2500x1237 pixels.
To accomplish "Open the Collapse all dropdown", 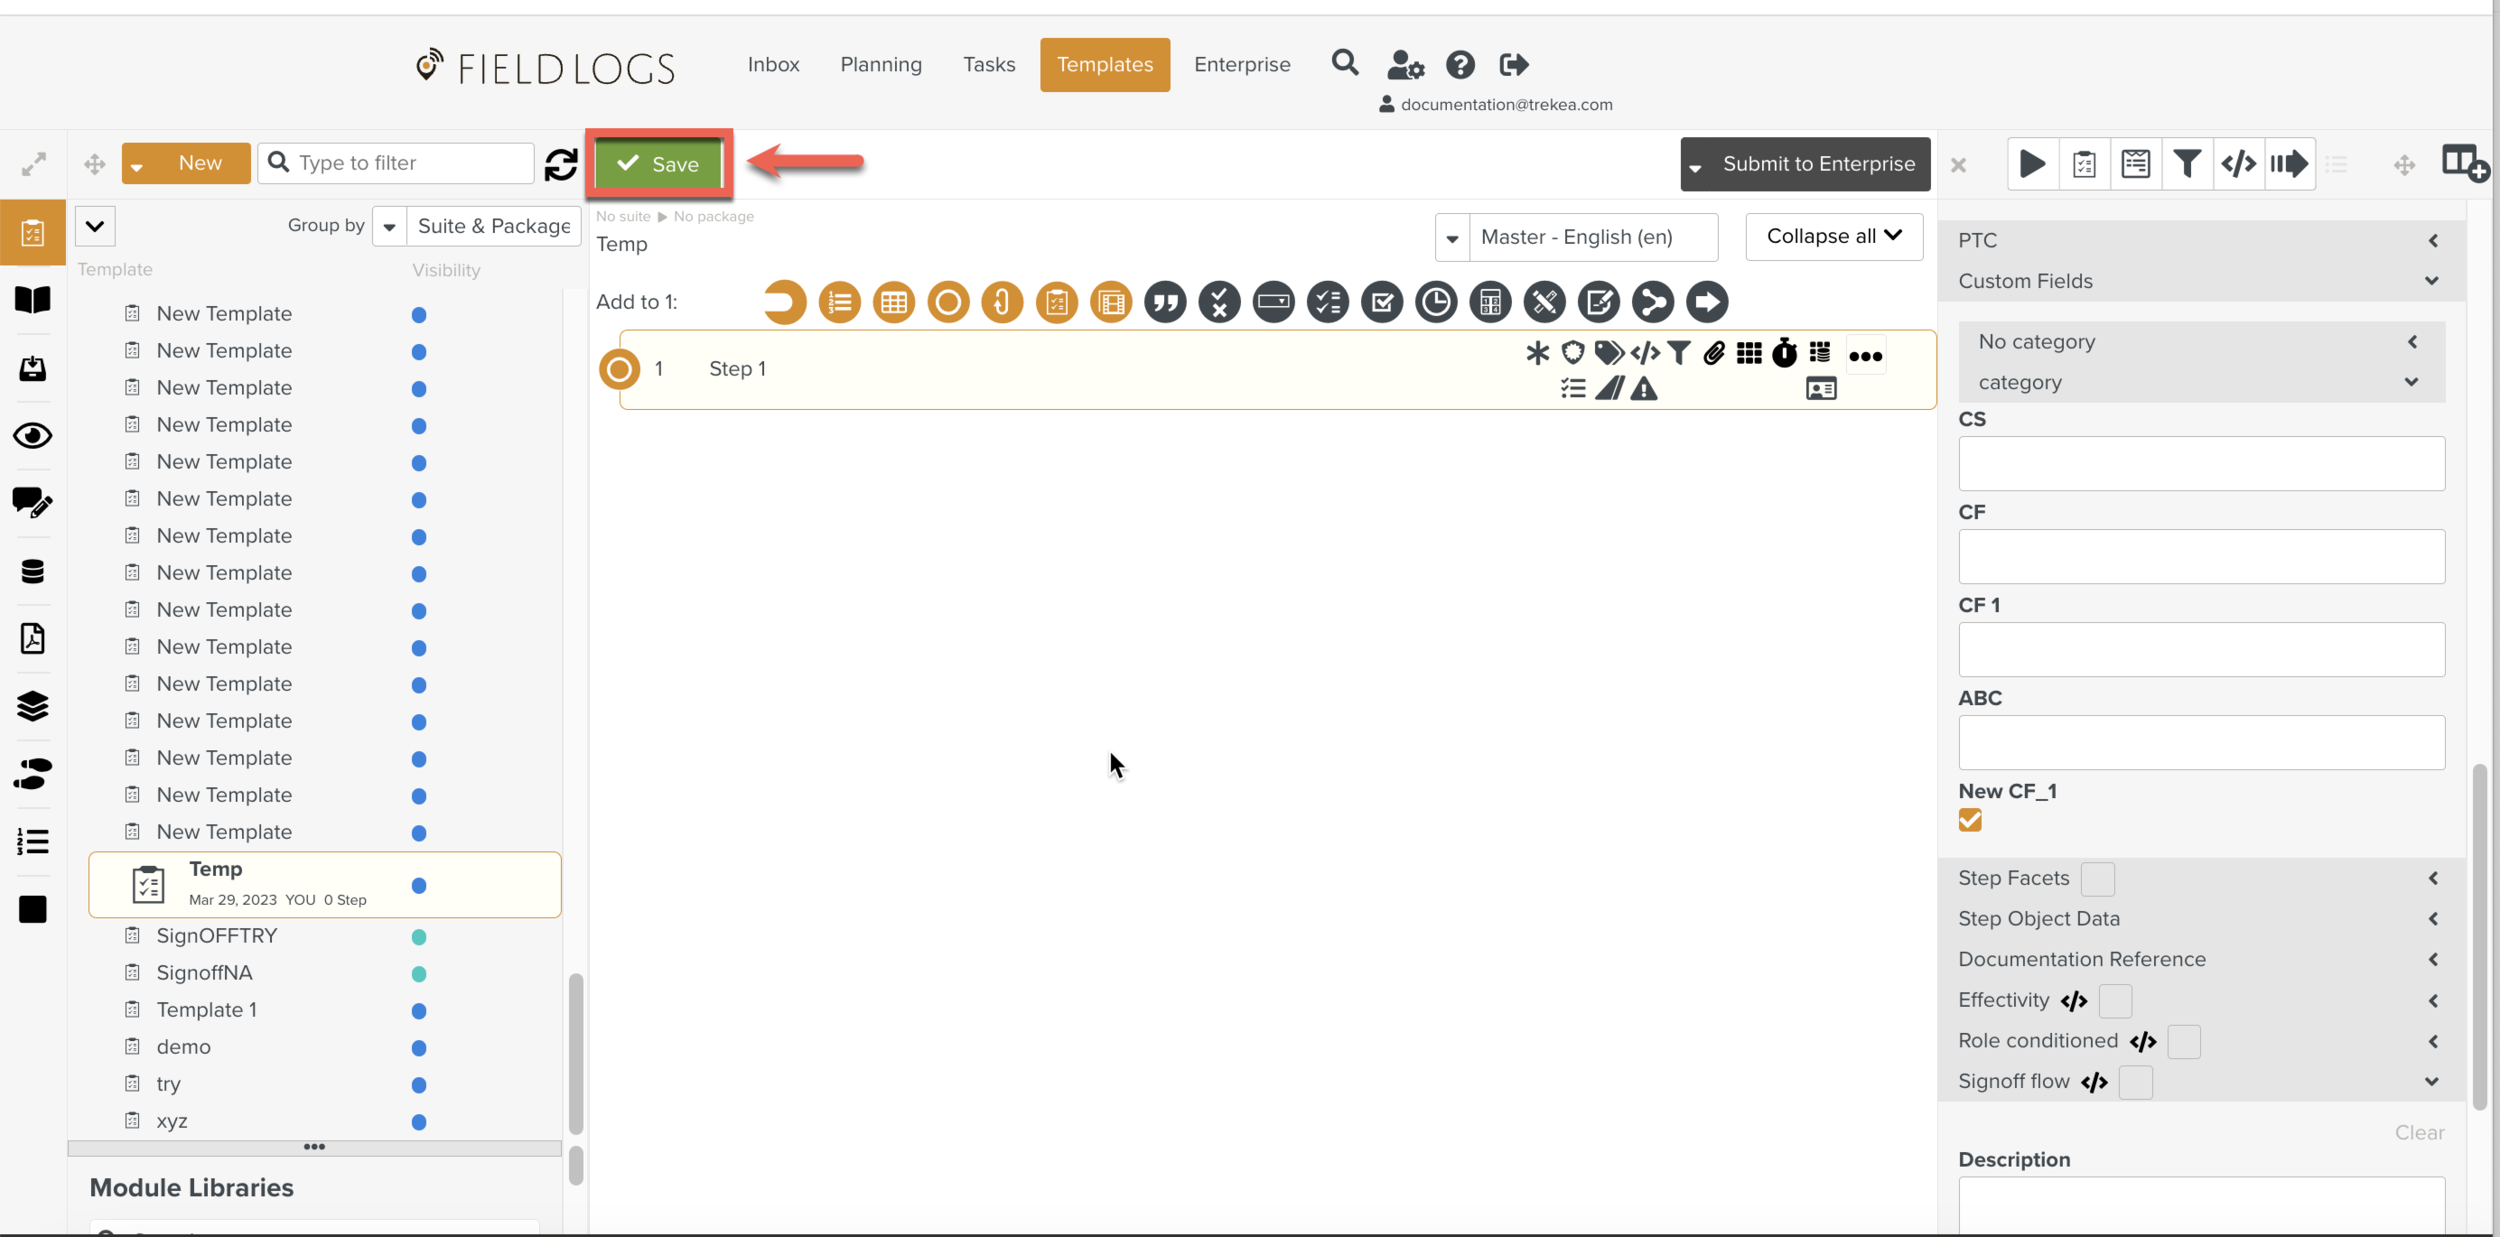I will [1833, 236].
